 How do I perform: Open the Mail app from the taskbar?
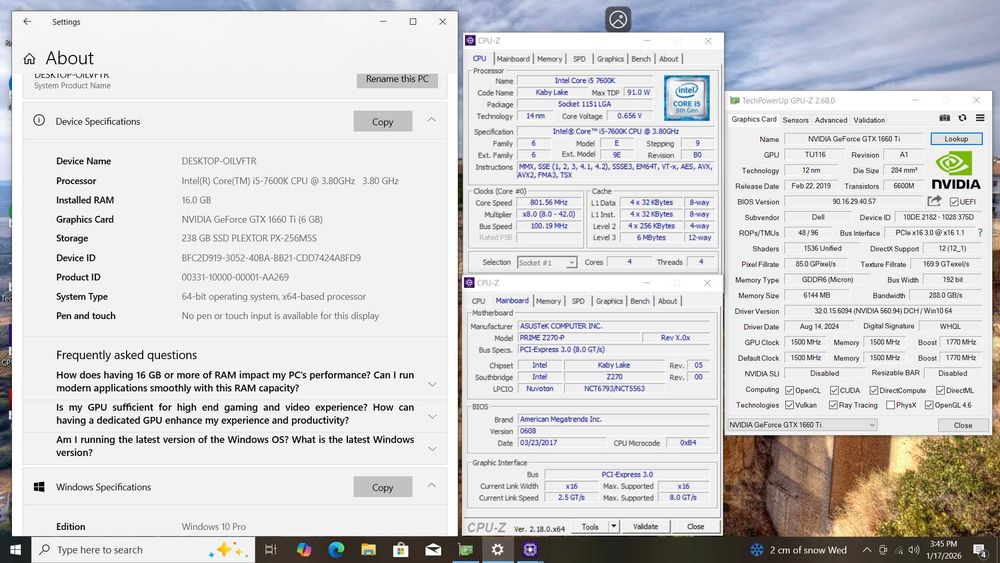click(x=433, y=550)
